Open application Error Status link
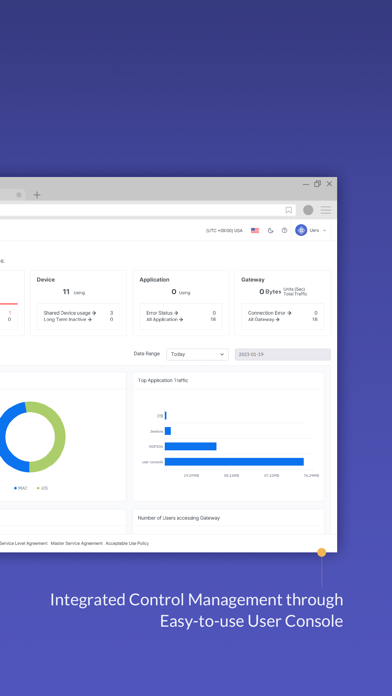This screenshot has width=392, height=696. [162, 313]
